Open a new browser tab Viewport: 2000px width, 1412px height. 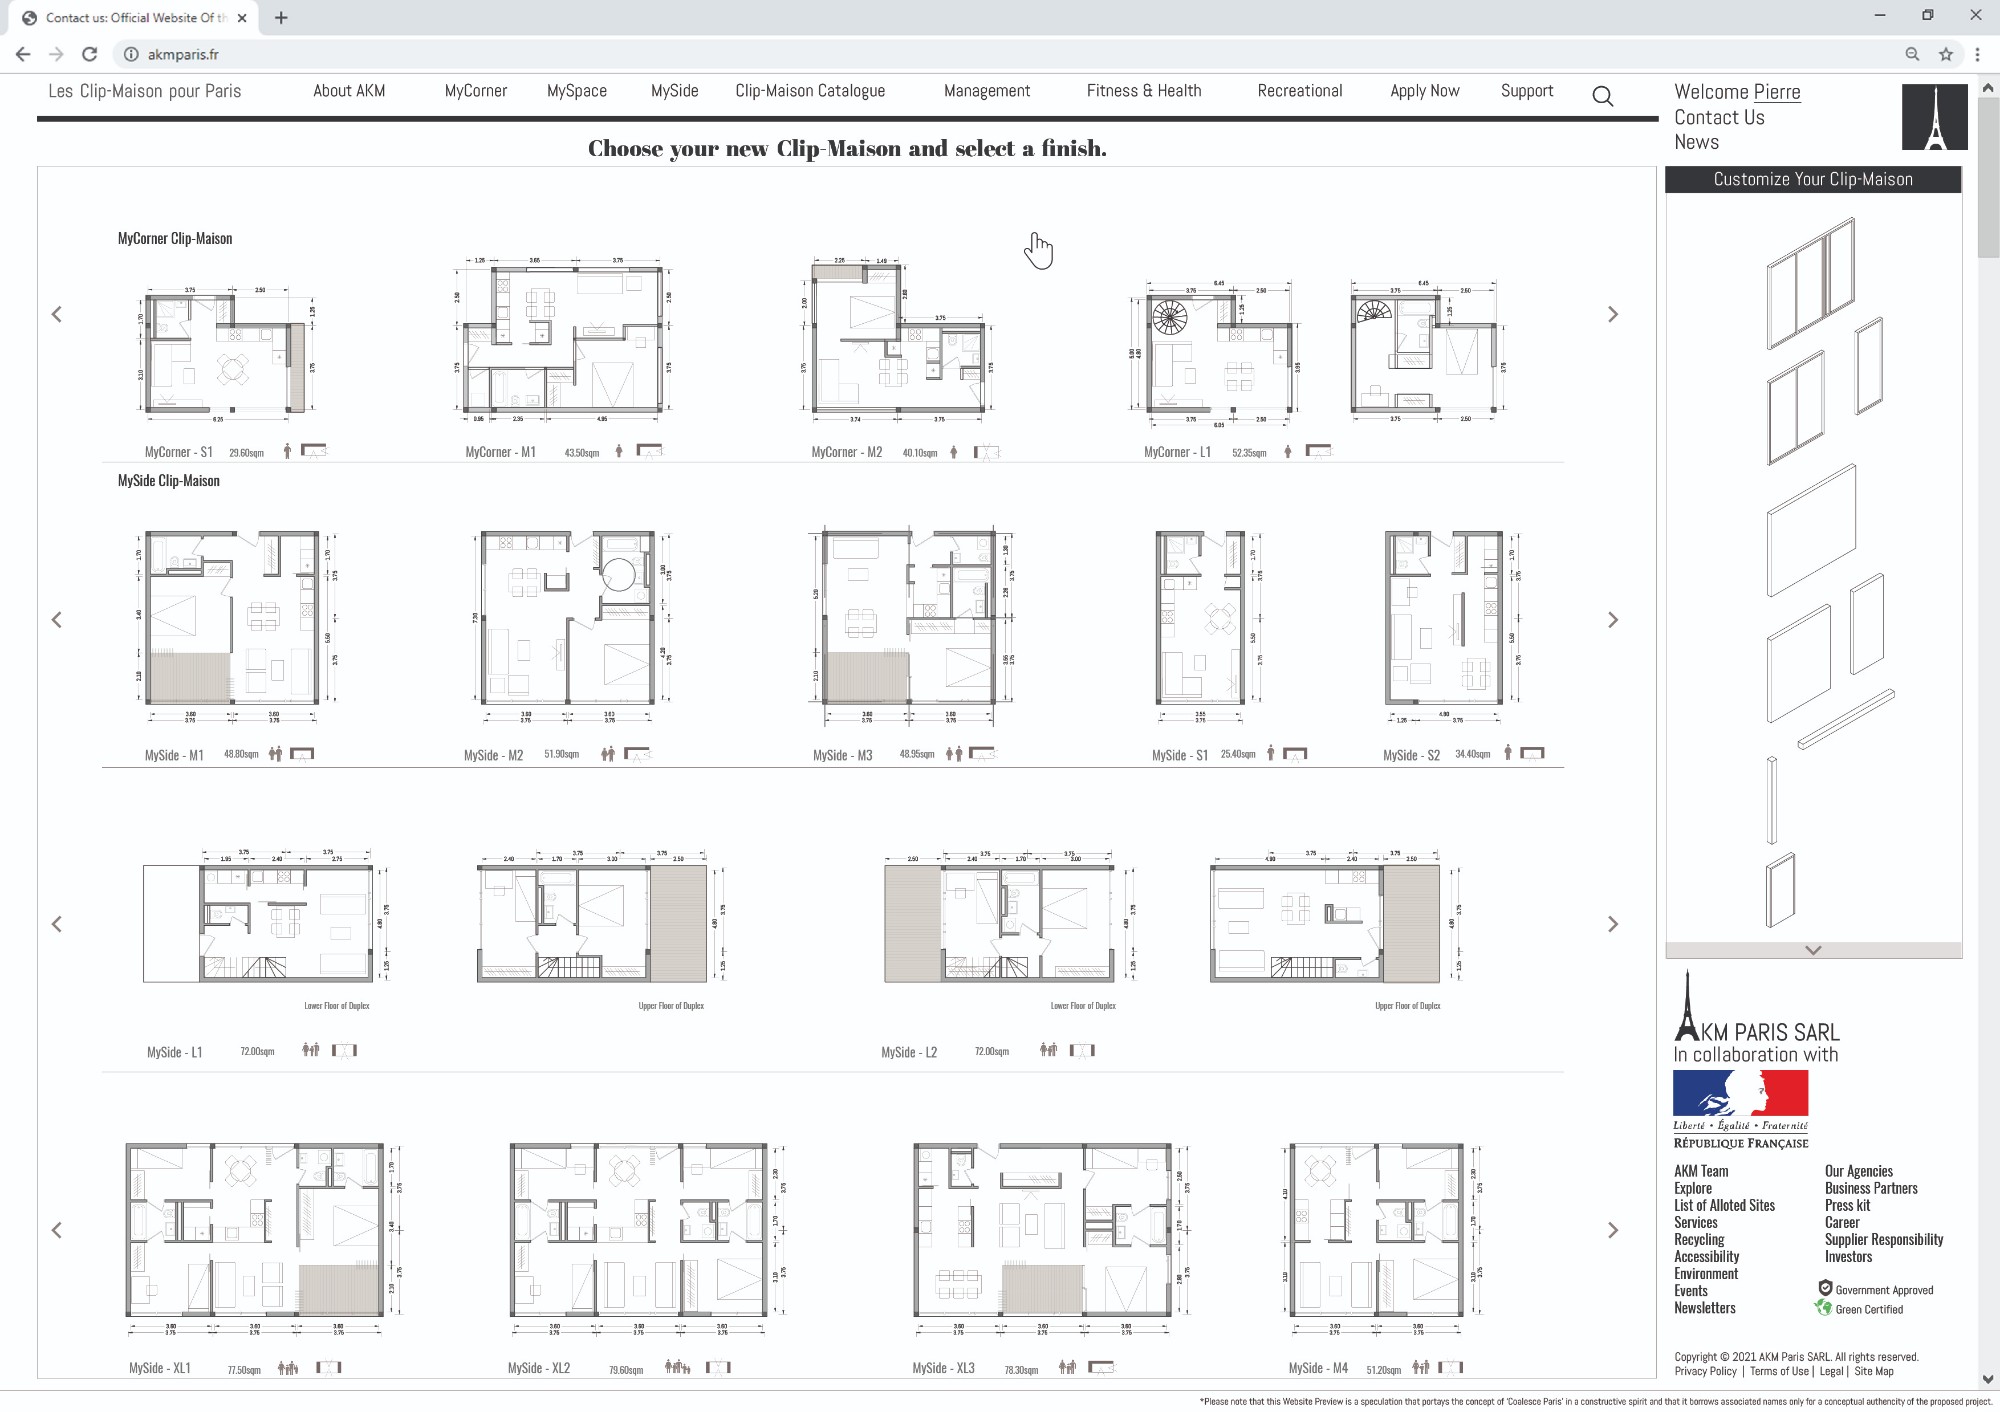(x=281, y=18)
